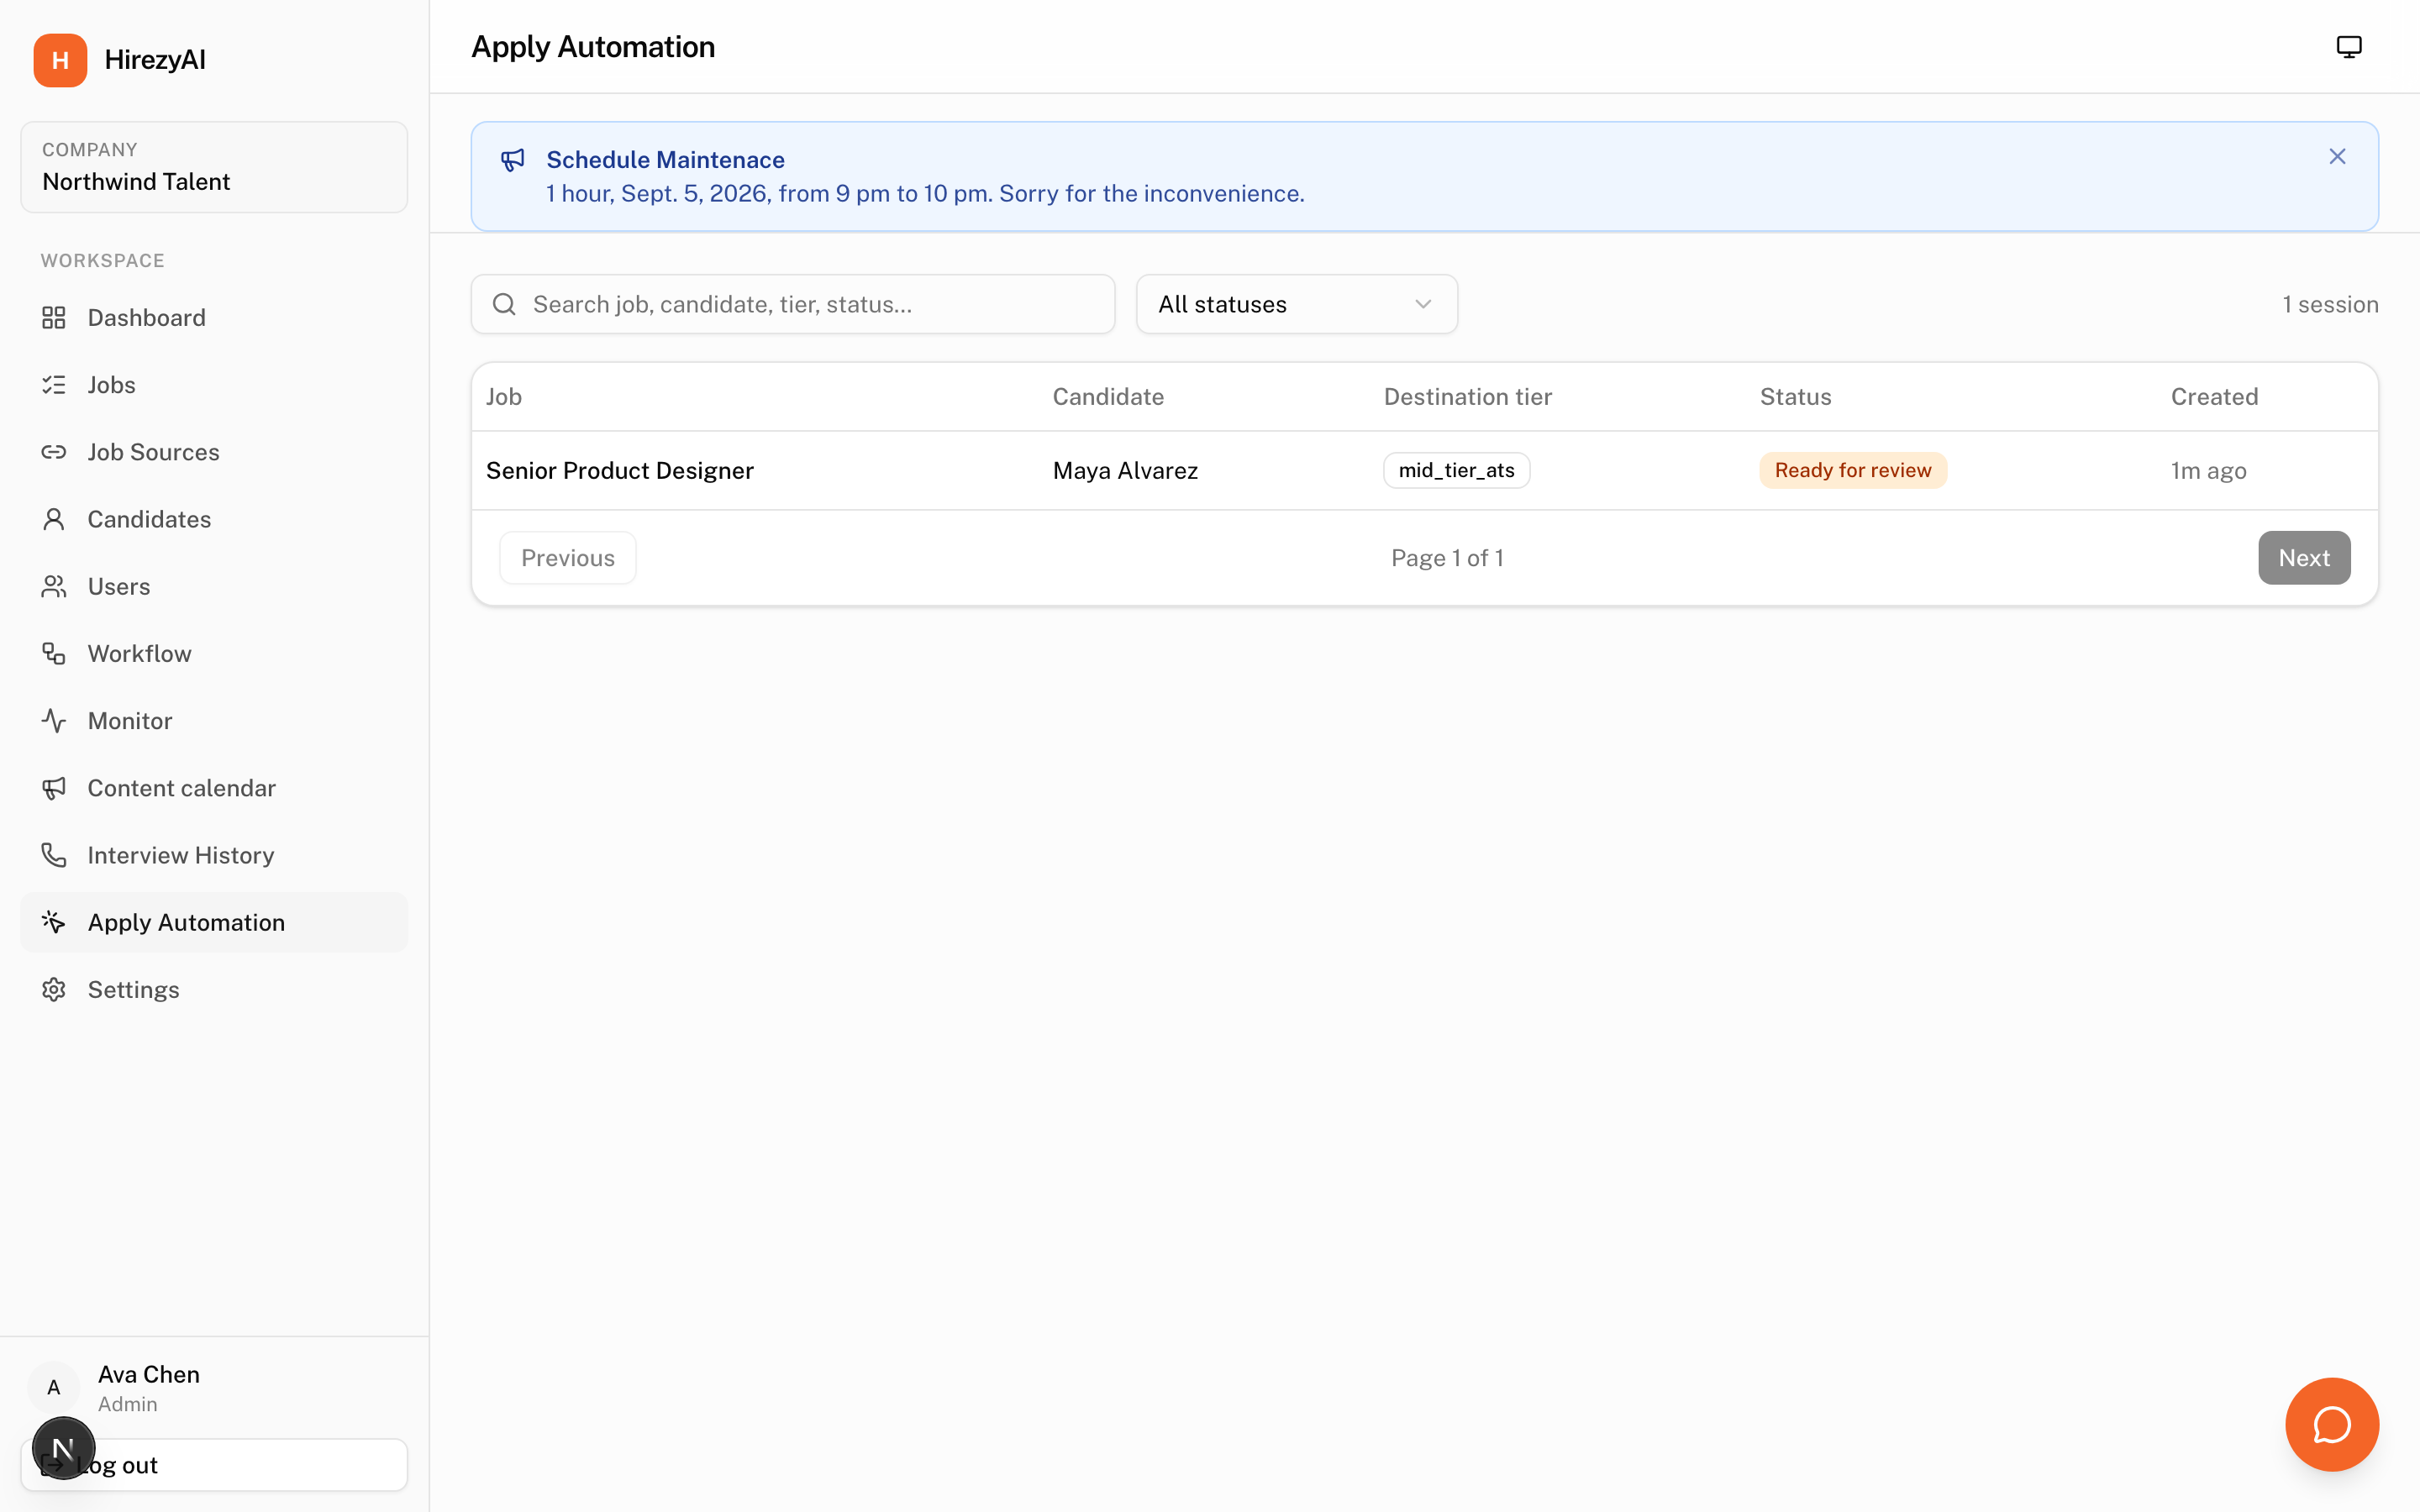
Task: Click the Monitor activity pulse icon
Action: tap(54, 721)
